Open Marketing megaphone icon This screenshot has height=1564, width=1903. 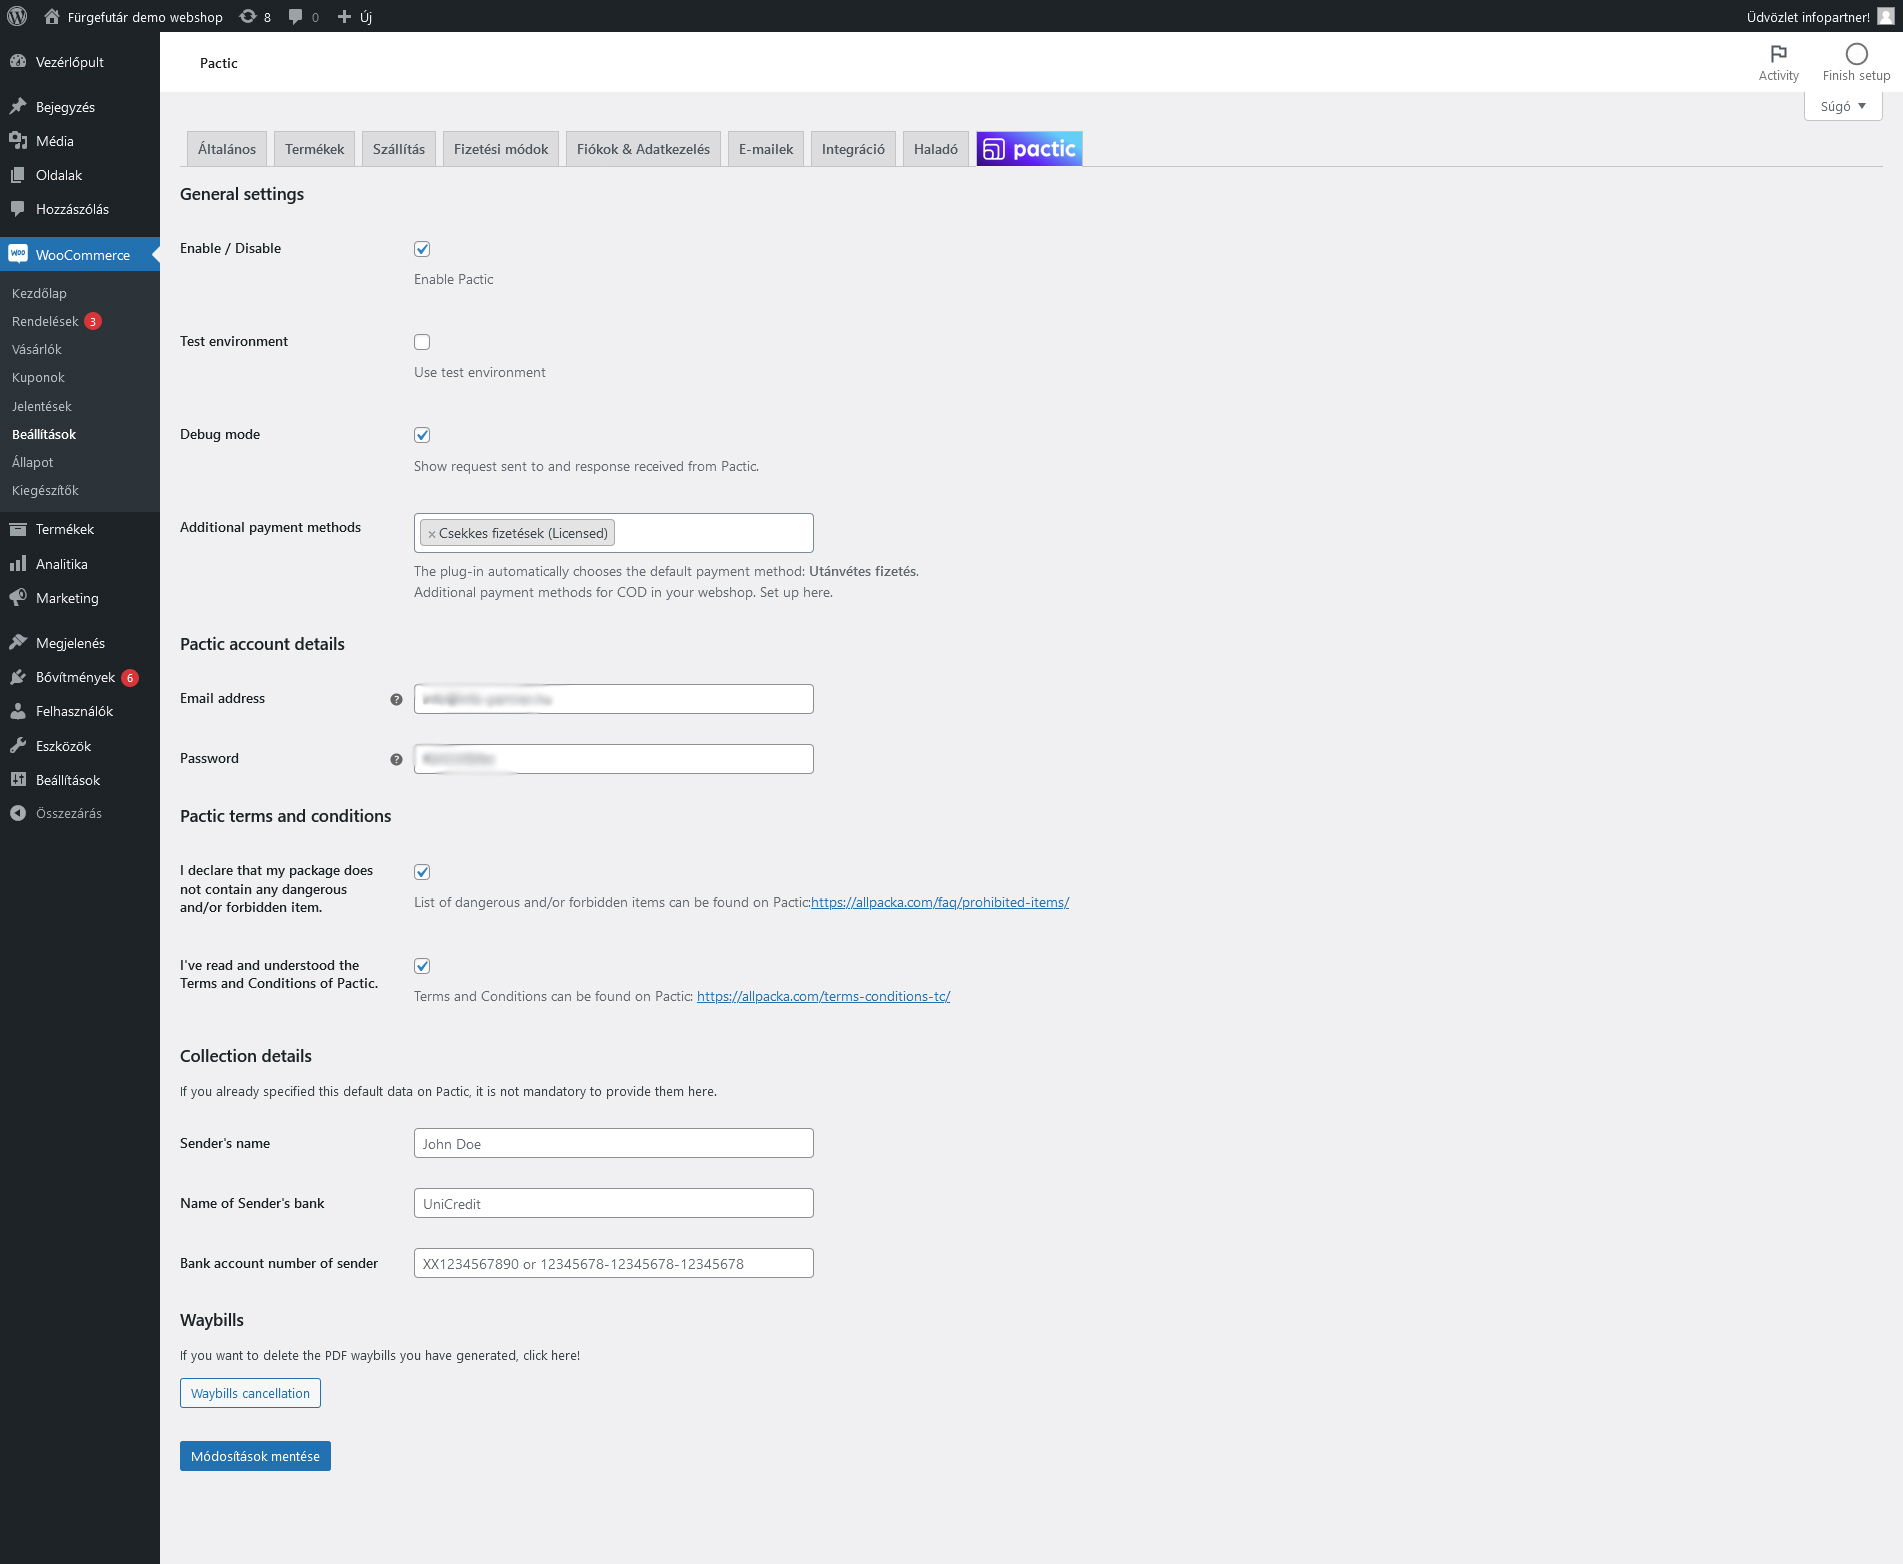[x=18, y=597]
